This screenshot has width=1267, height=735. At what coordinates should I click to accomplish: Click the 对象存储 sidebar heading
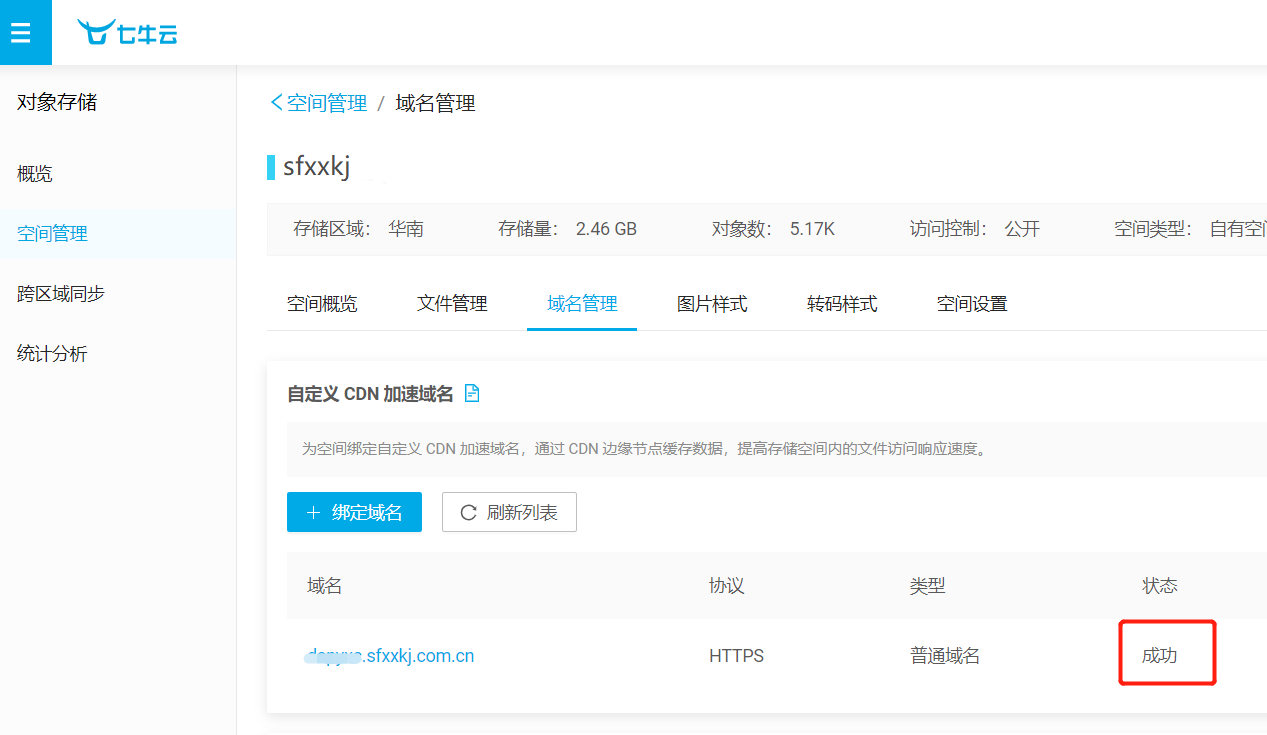[x=57, y=102]
